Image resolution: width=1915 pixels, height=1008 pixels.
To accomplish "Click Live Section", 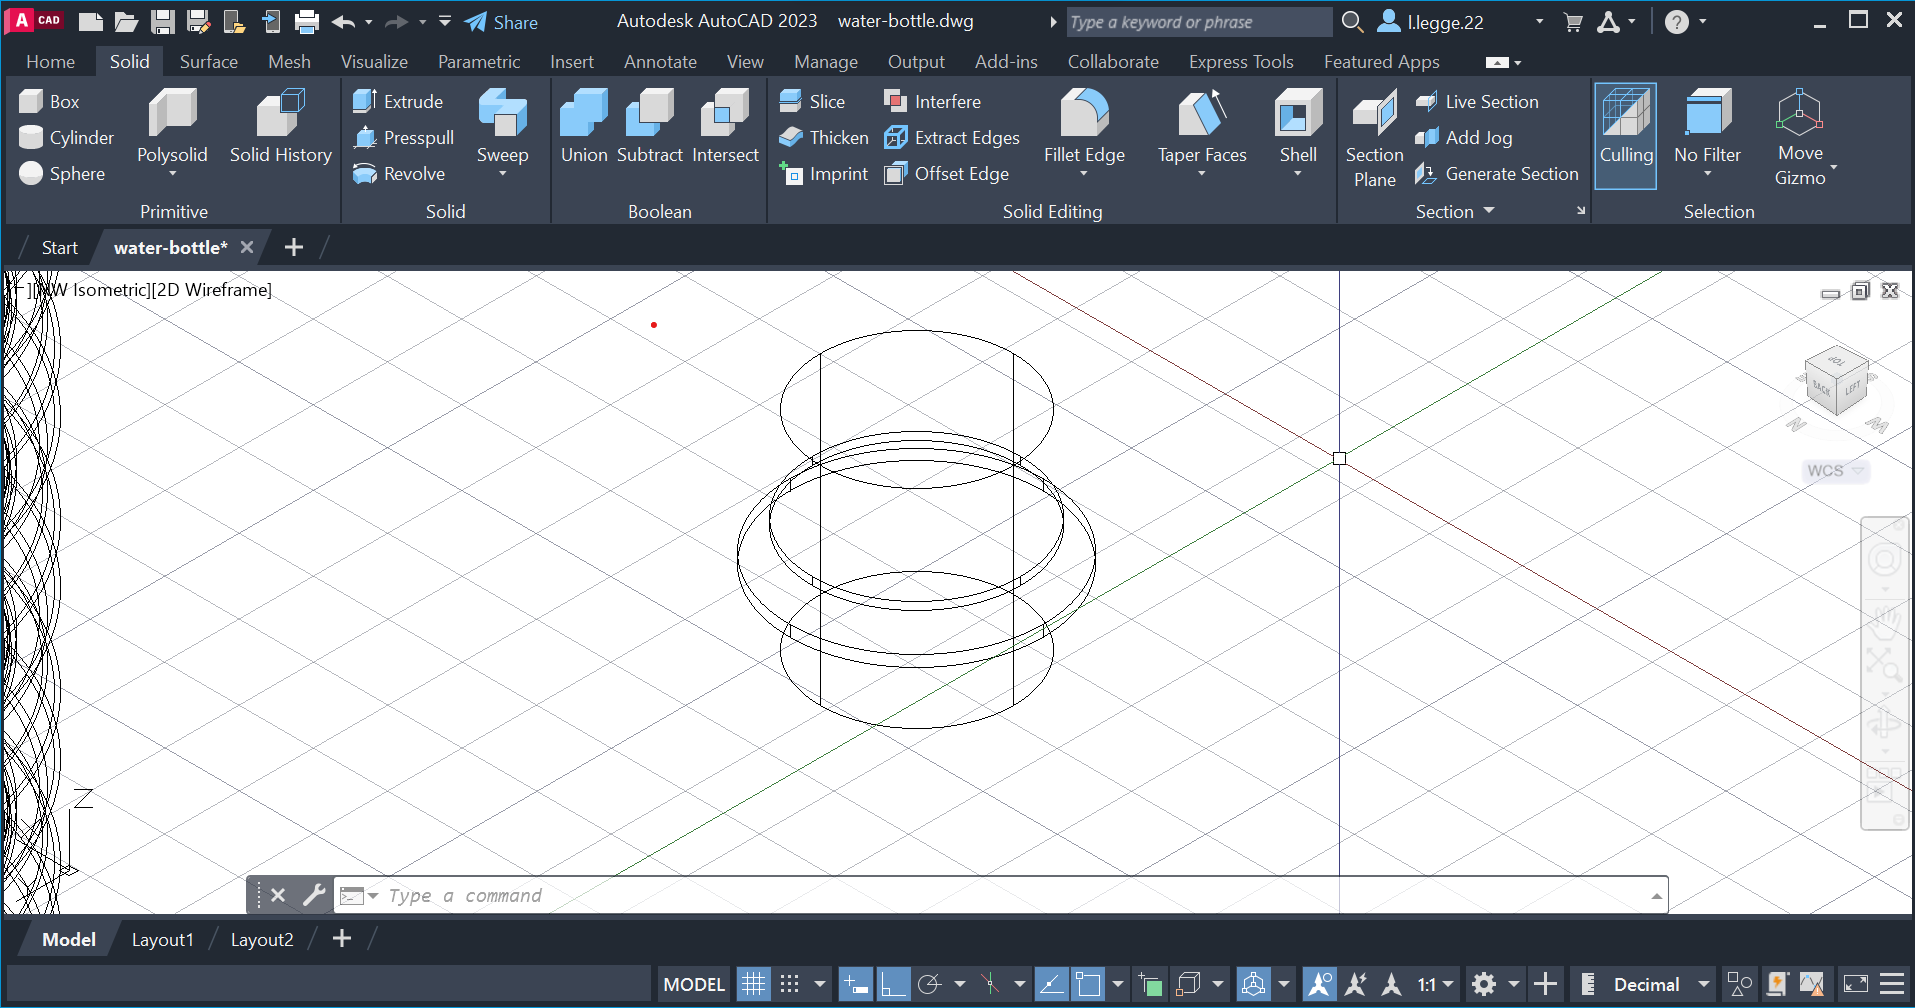I will click(1477, 101).
